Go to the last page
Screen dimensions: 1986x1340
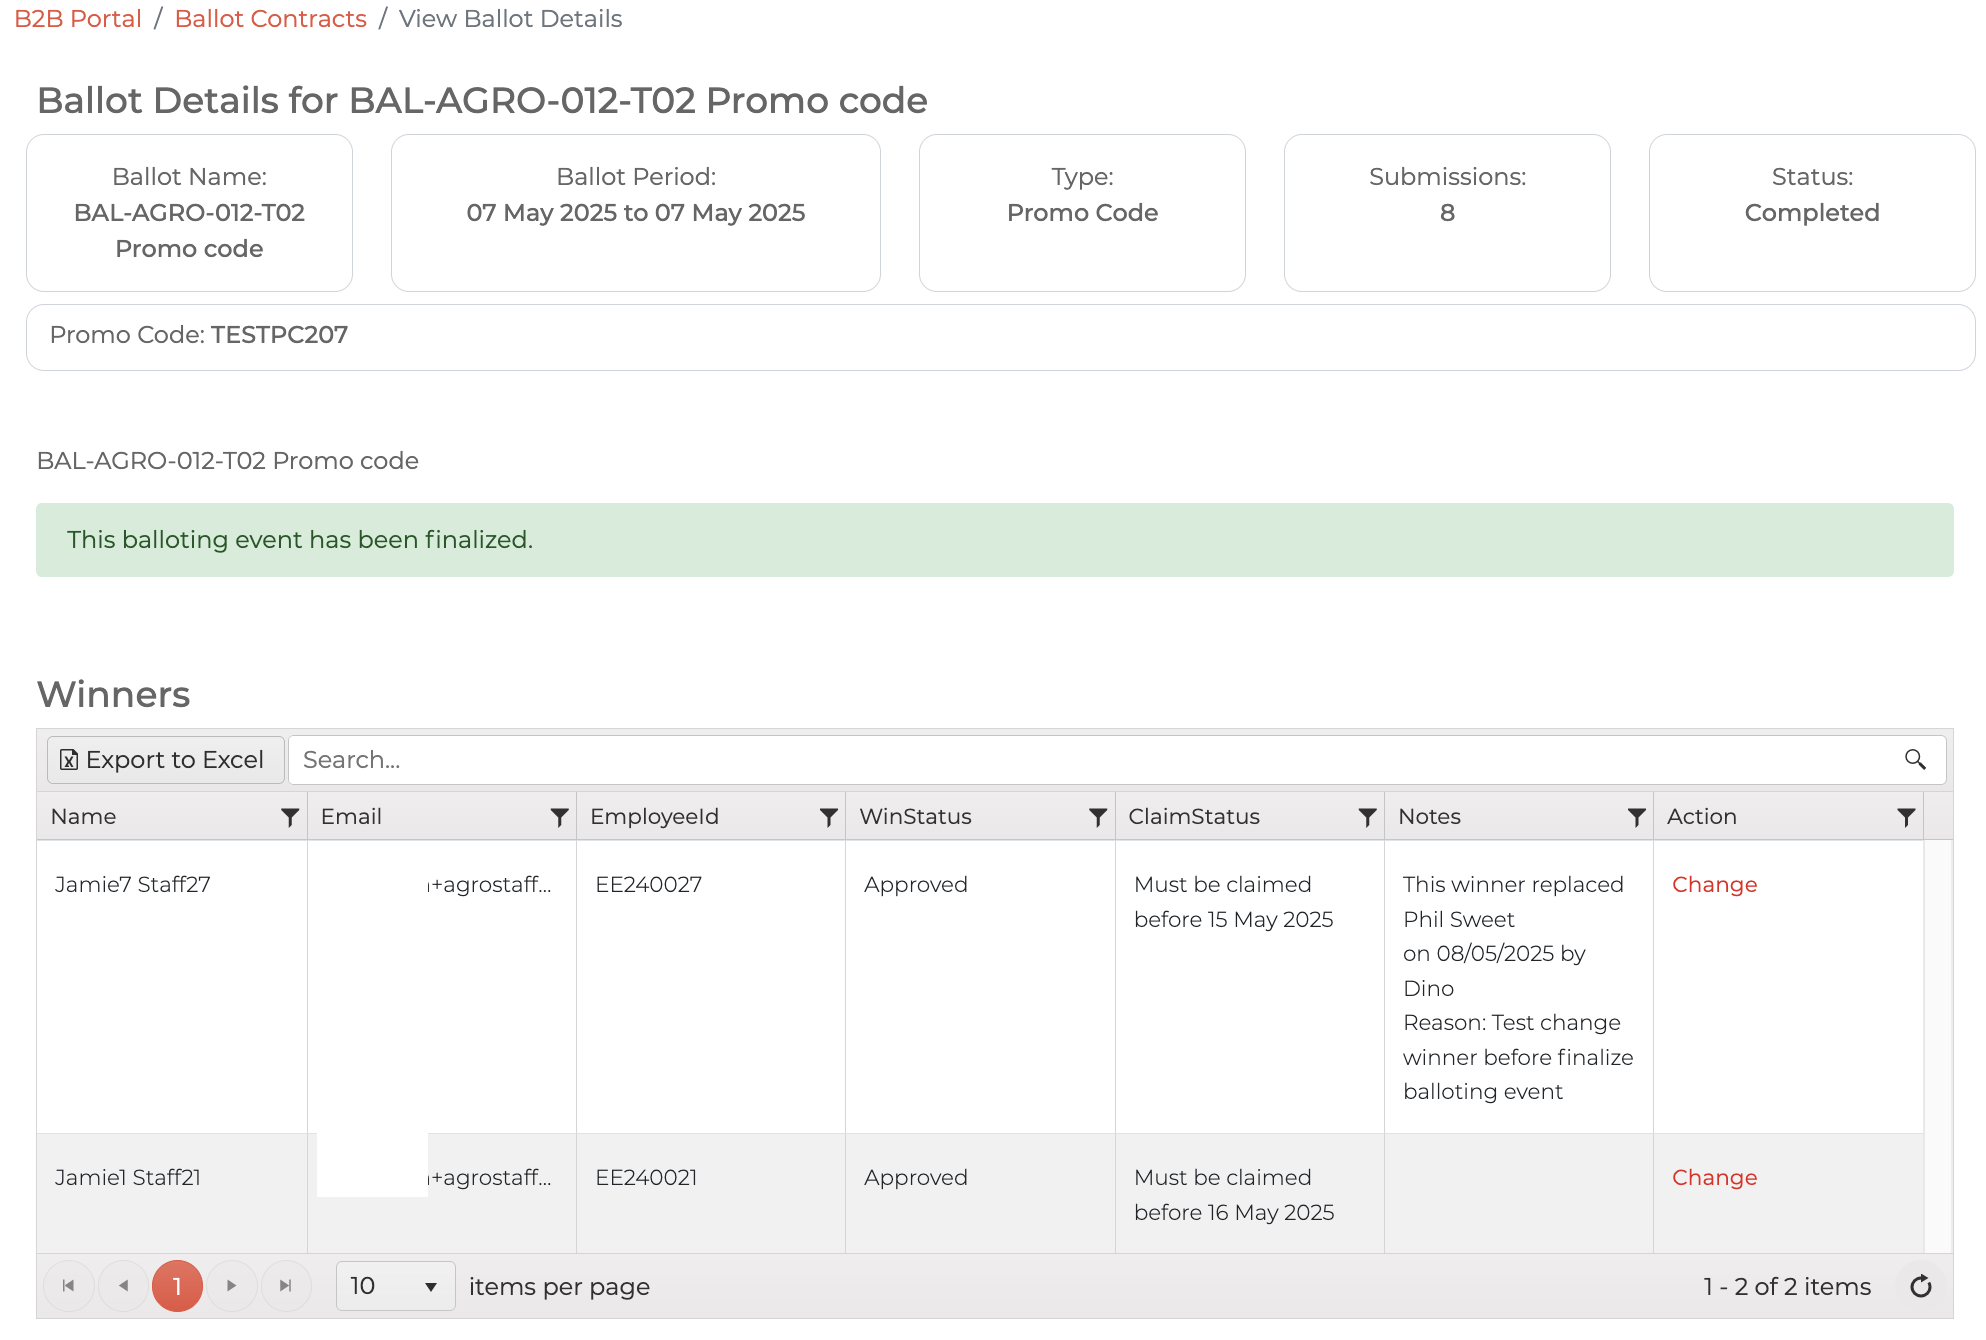coord(285,1286)
